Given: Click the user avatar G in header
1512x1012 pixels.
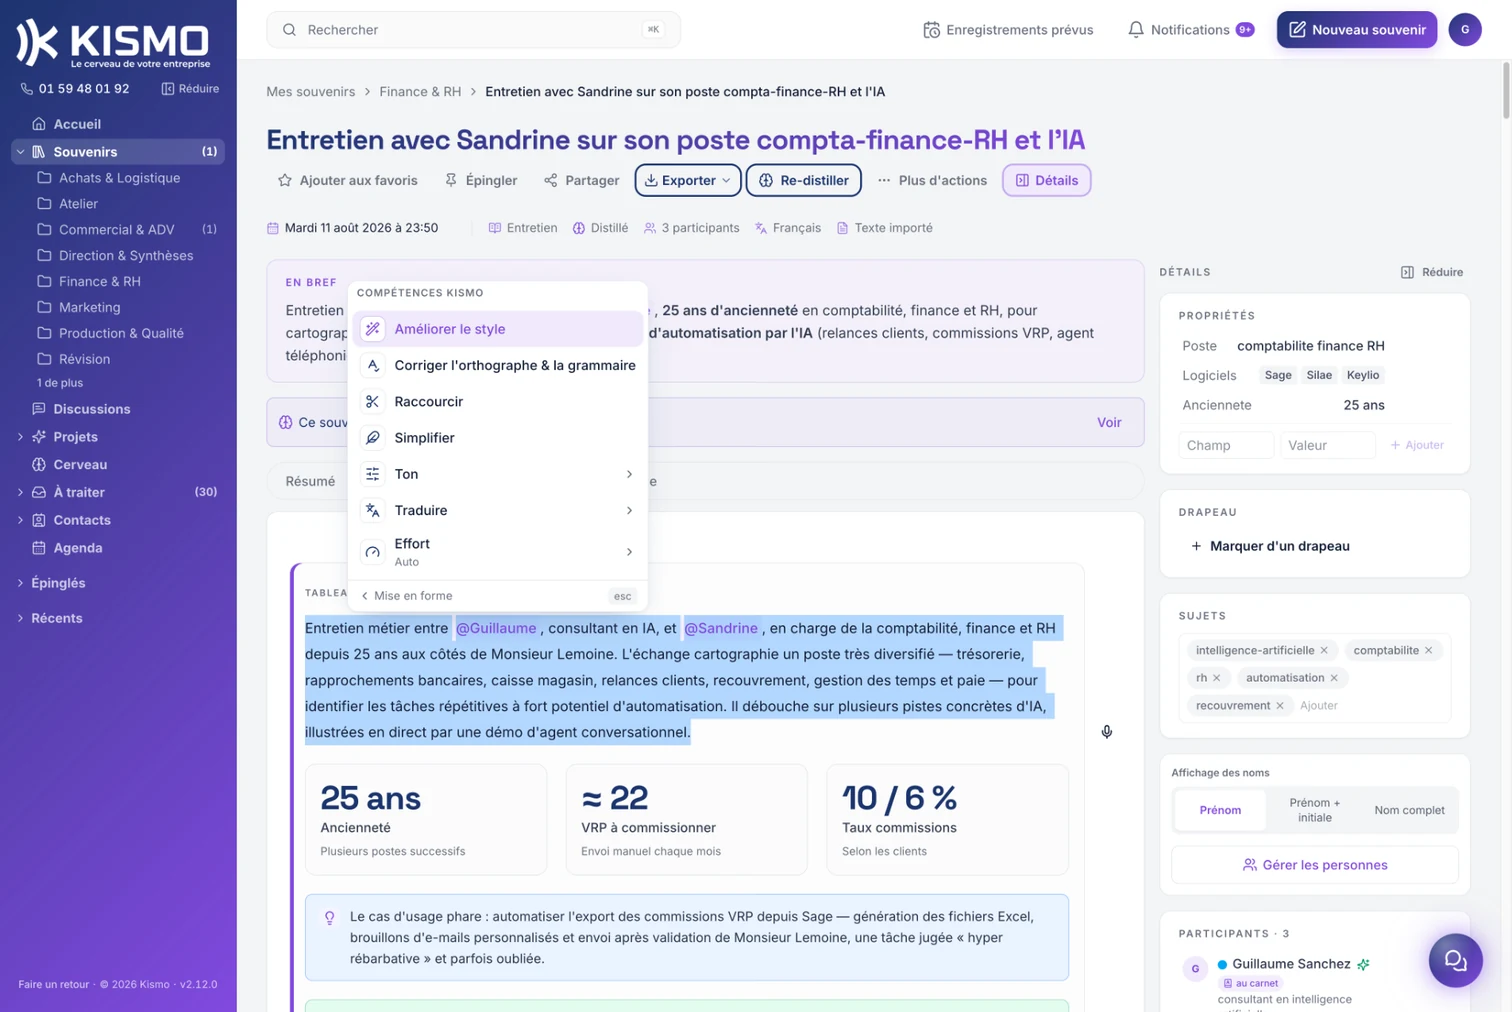Looking at the screenshot, I should 1465,30.
